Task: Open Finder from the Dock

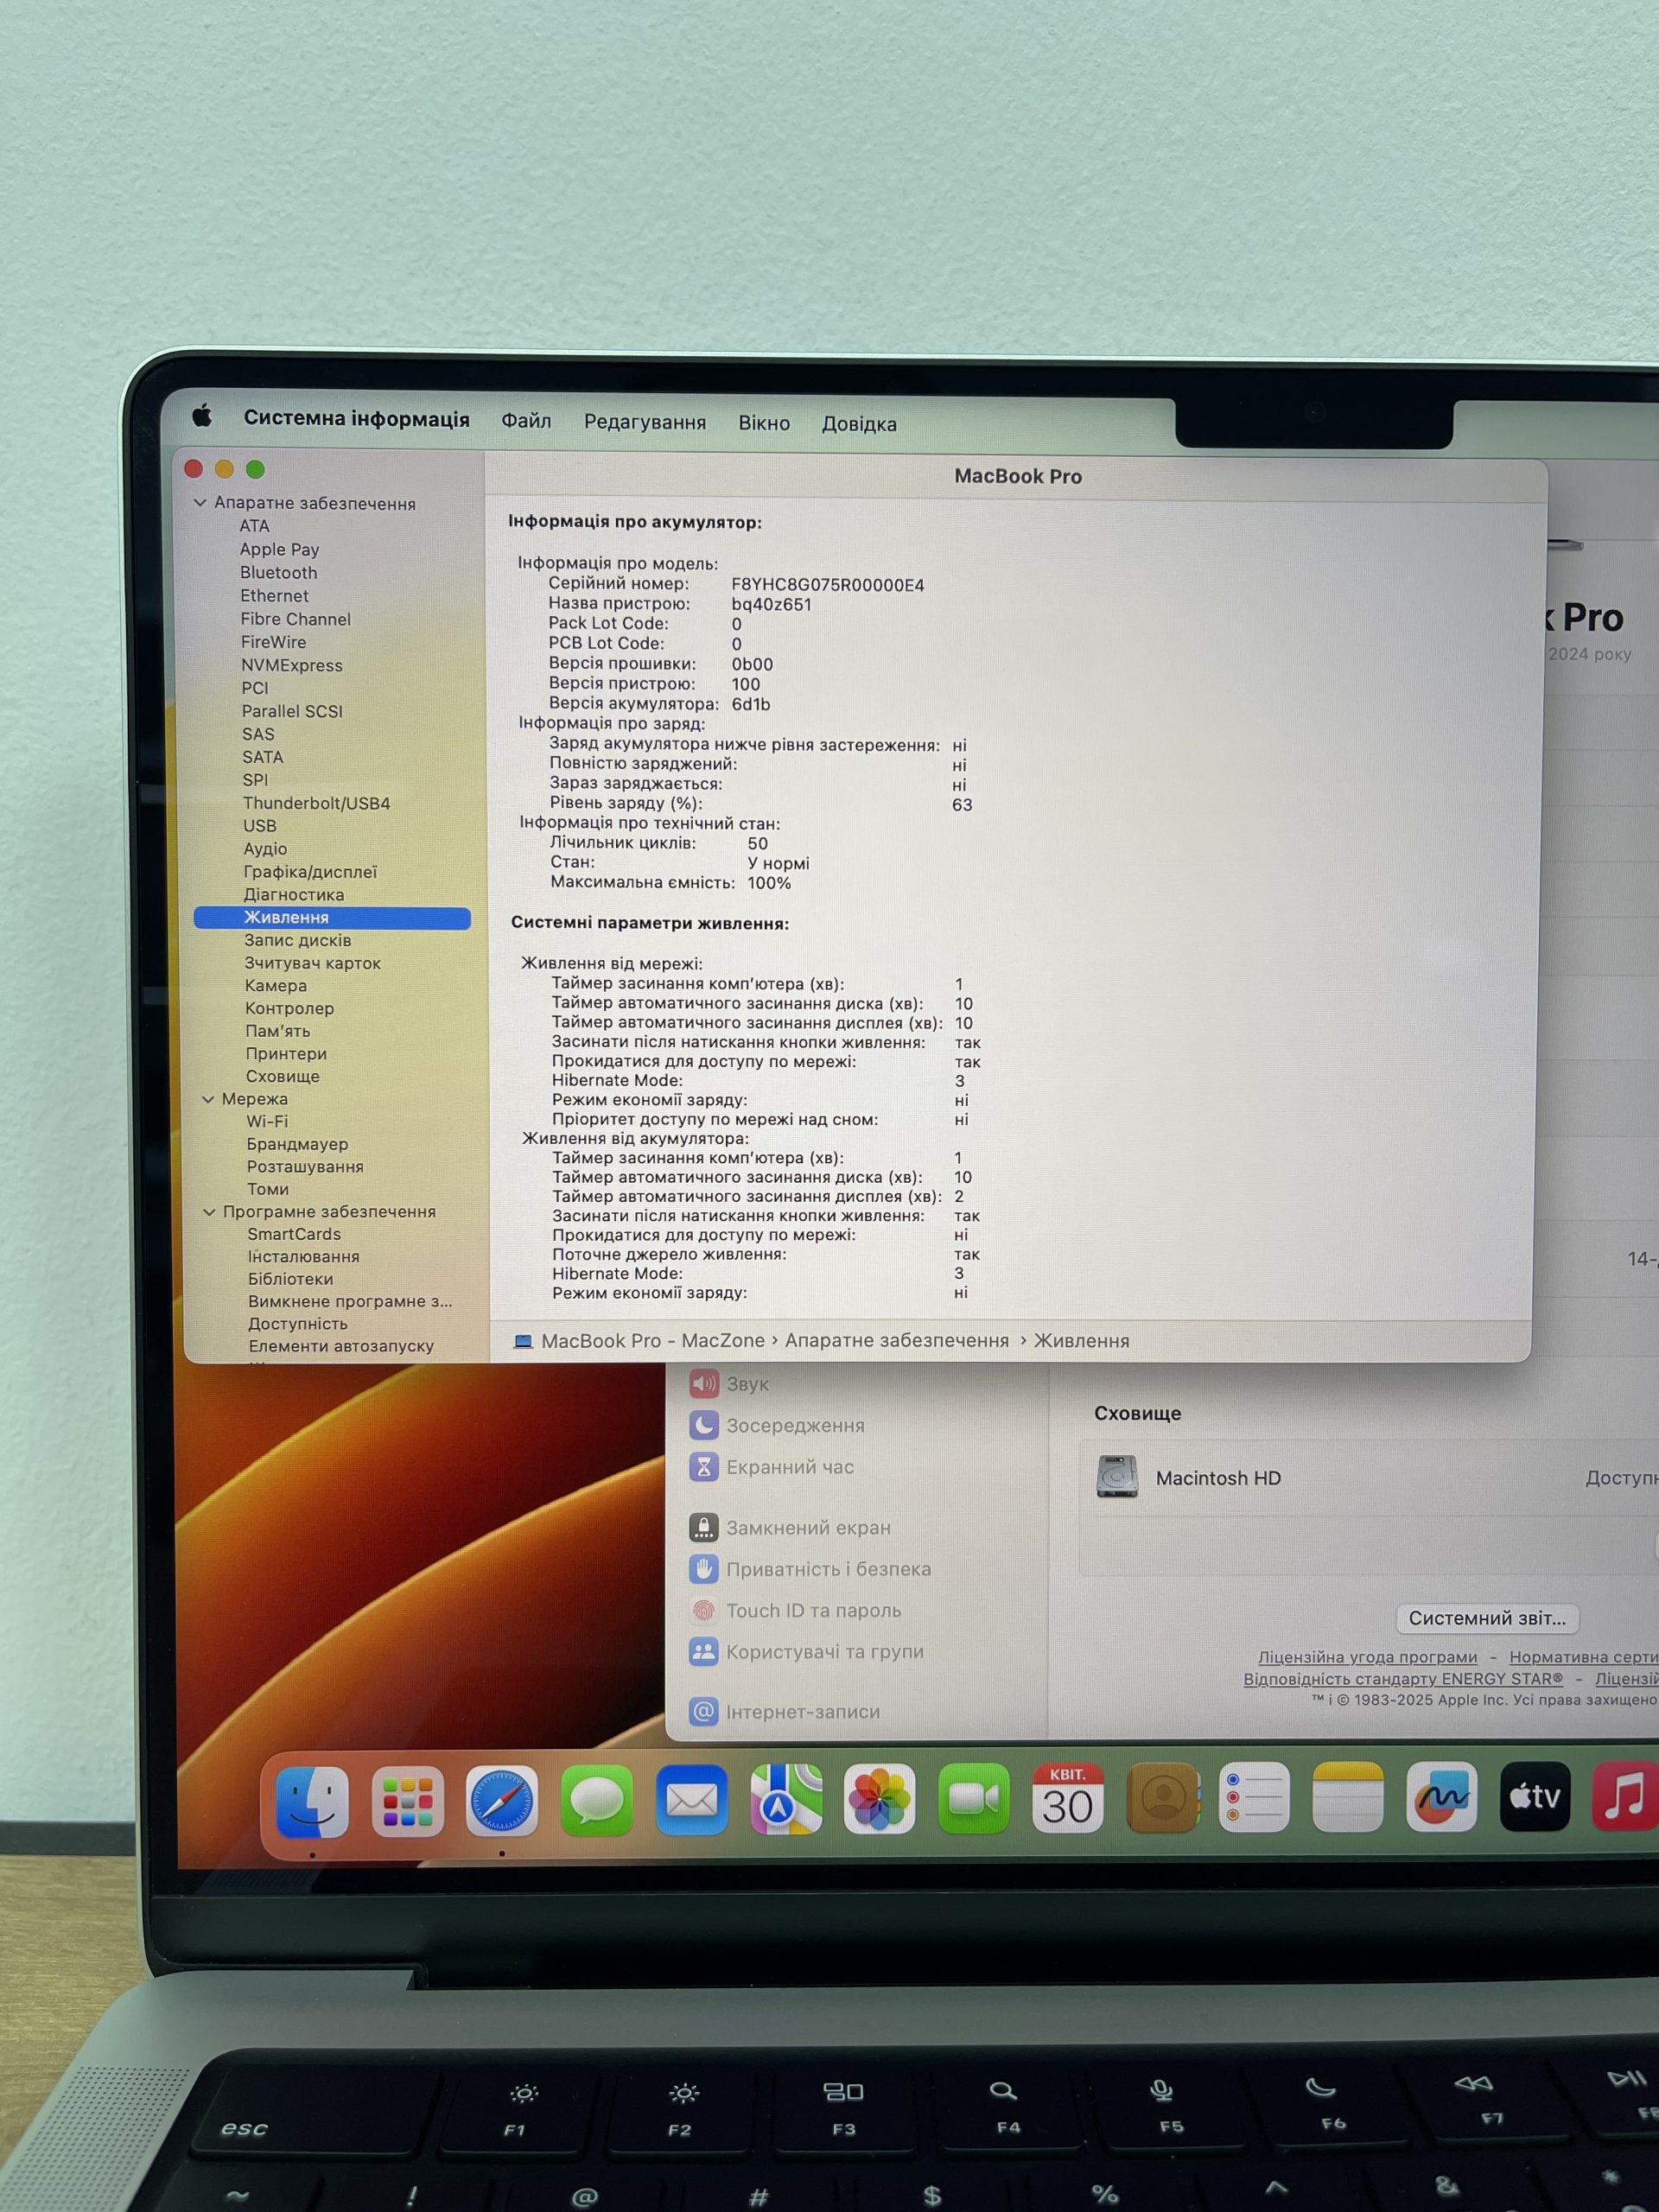Action: tap(312, 1802)
